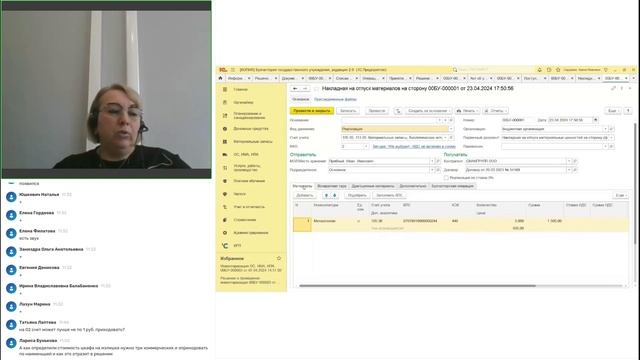Screen dimensions: 640x360
Task: Click the horizontal scrollbar under the table
Action: [417, 286]
